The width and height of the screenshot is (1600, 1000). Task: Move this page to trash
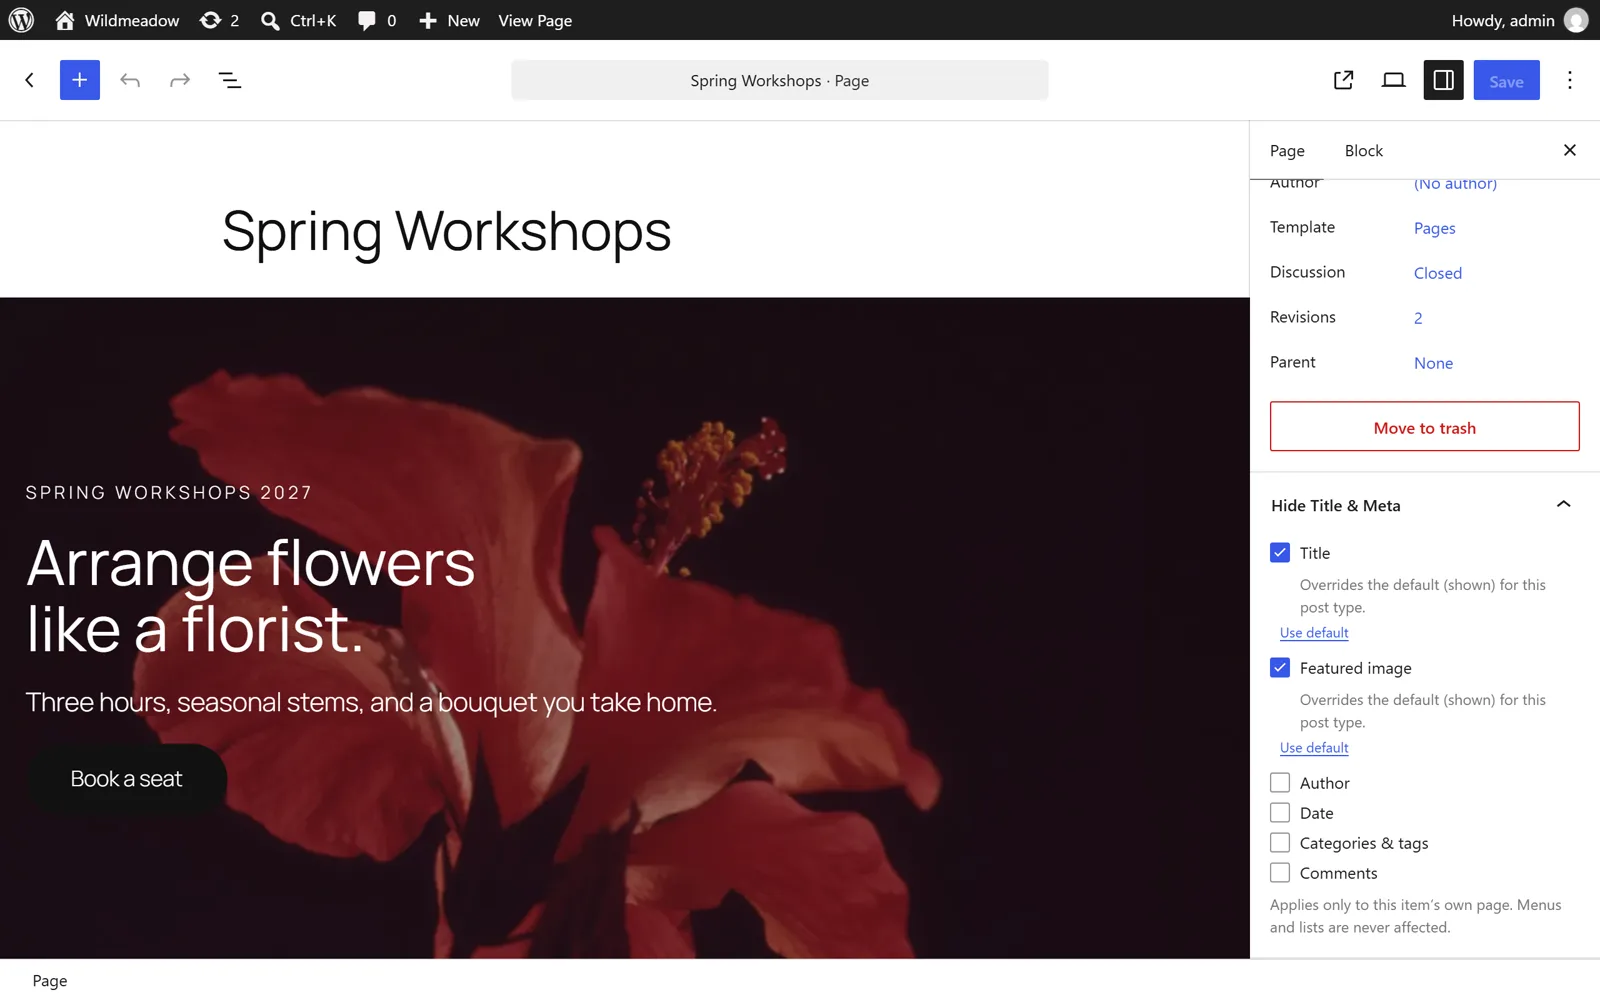pyautogui.click(x=1425, y=427)
